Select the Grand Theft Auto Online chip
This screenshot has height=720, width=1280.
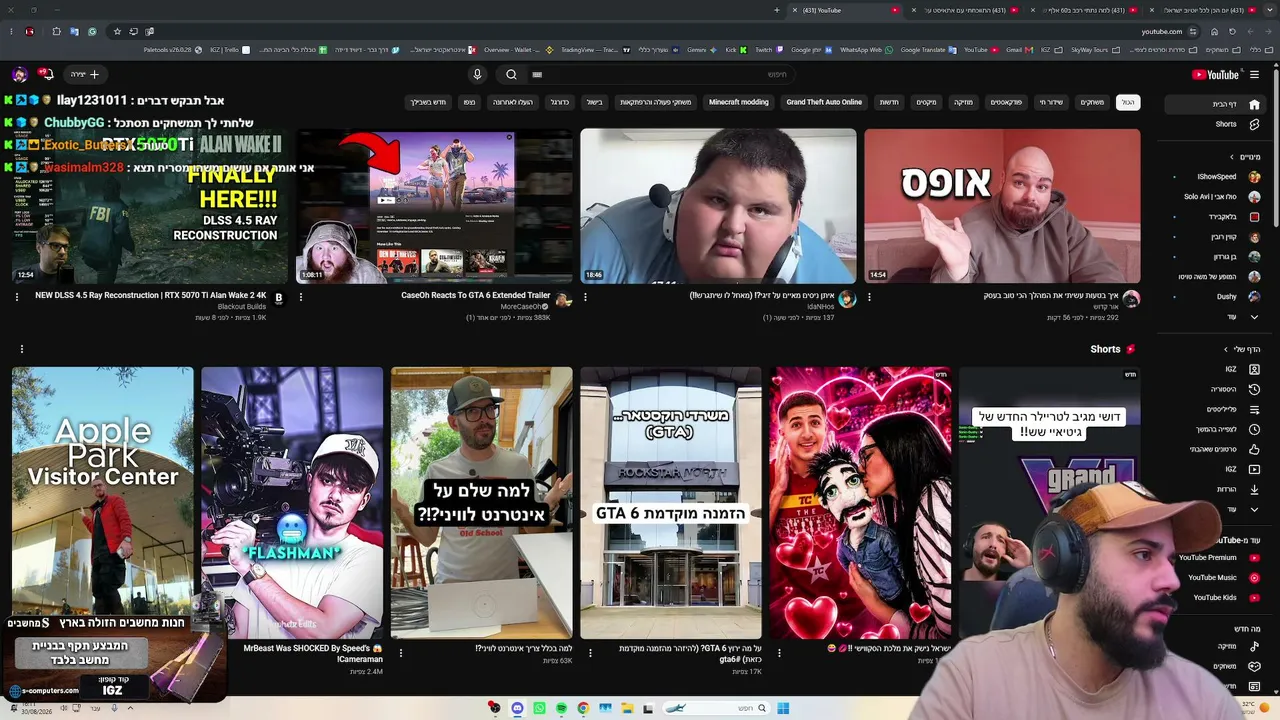coord(824,102)
